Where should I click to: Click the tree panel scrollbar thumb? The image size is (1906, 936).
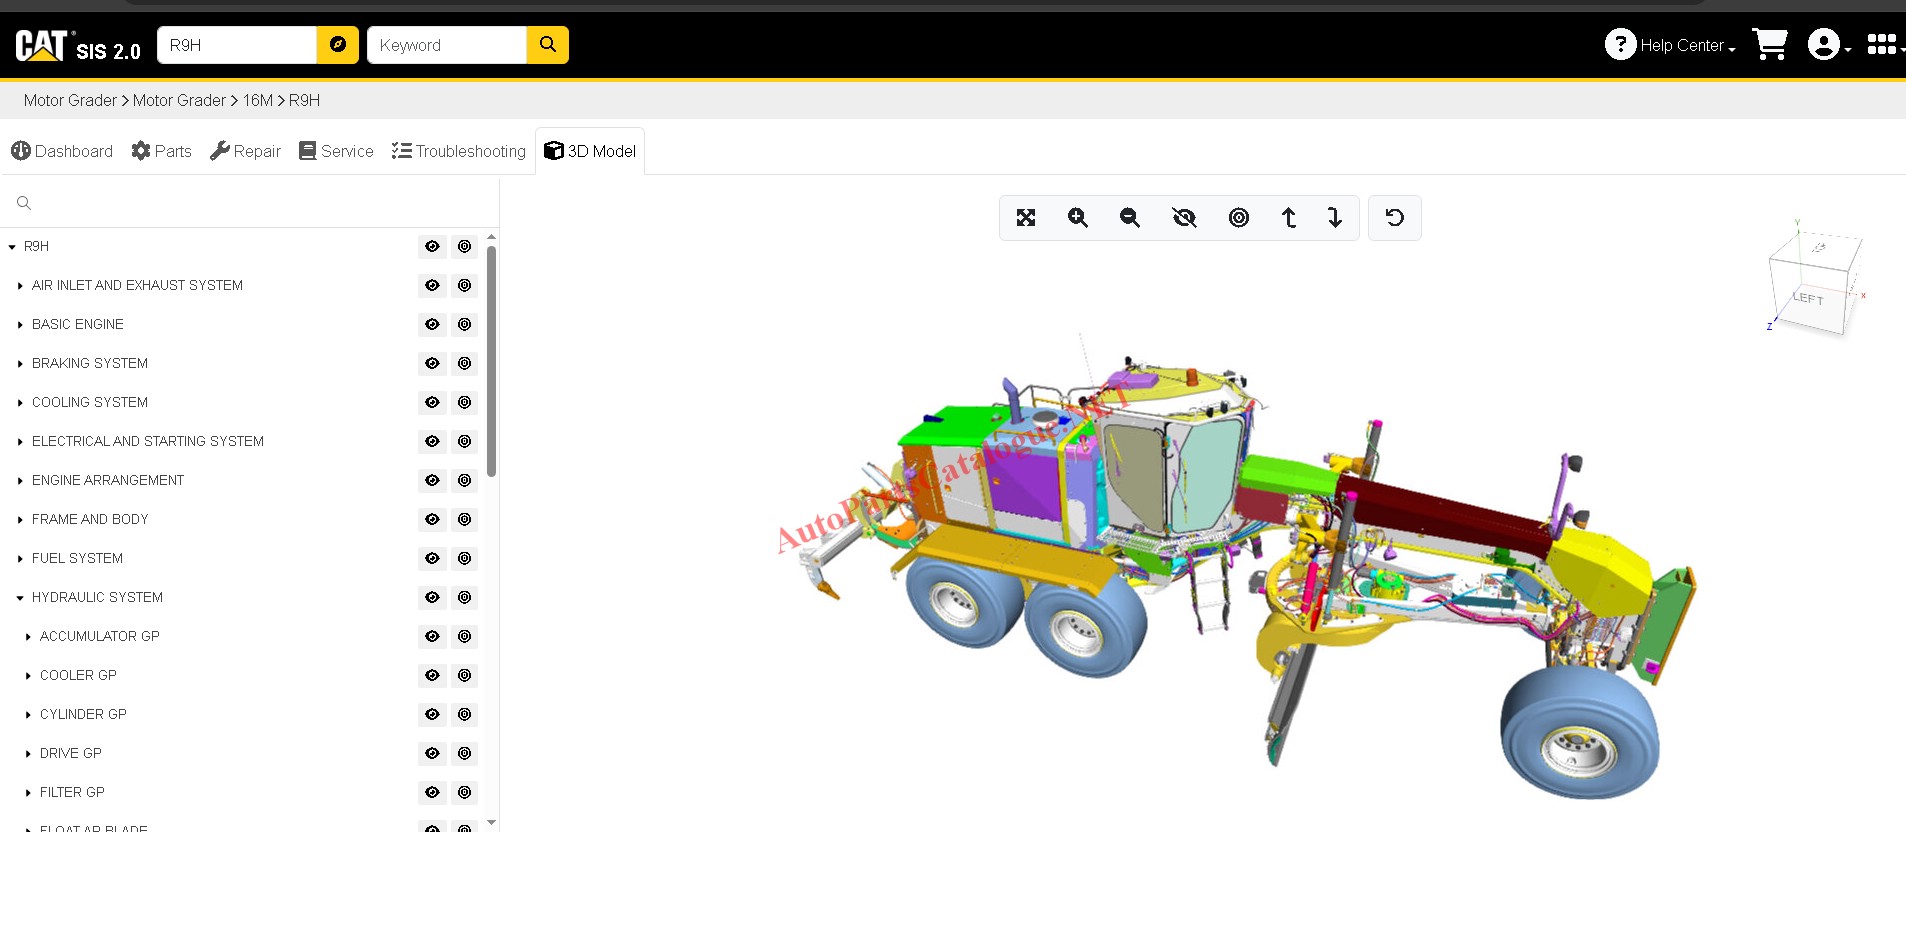(491, 361)
